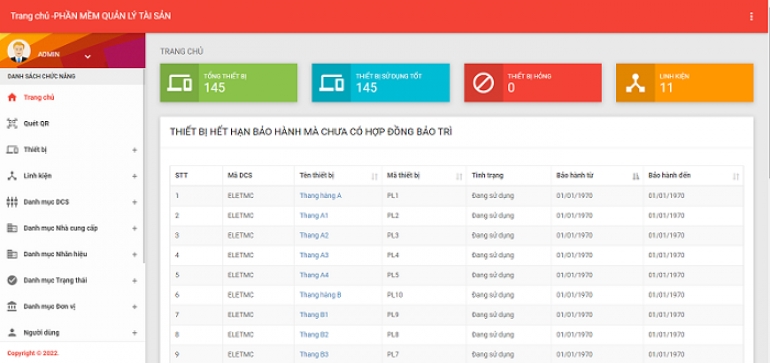Go to Trang chủ in sidebar
770x363 pixels.
pyautogui.click(x=39, y=97)
